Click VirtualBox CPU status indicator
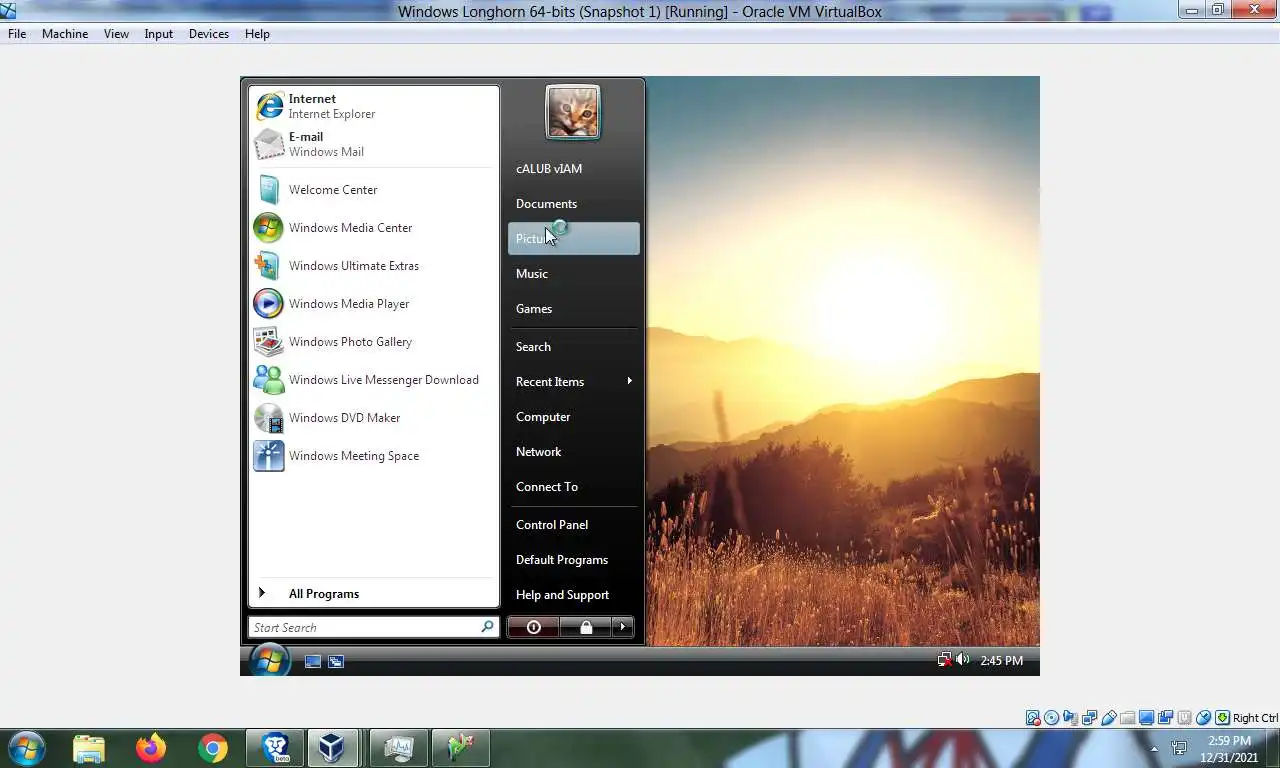Image resolution: width=1280 pixels, height=768 pixels. [x=1185, y=718]
